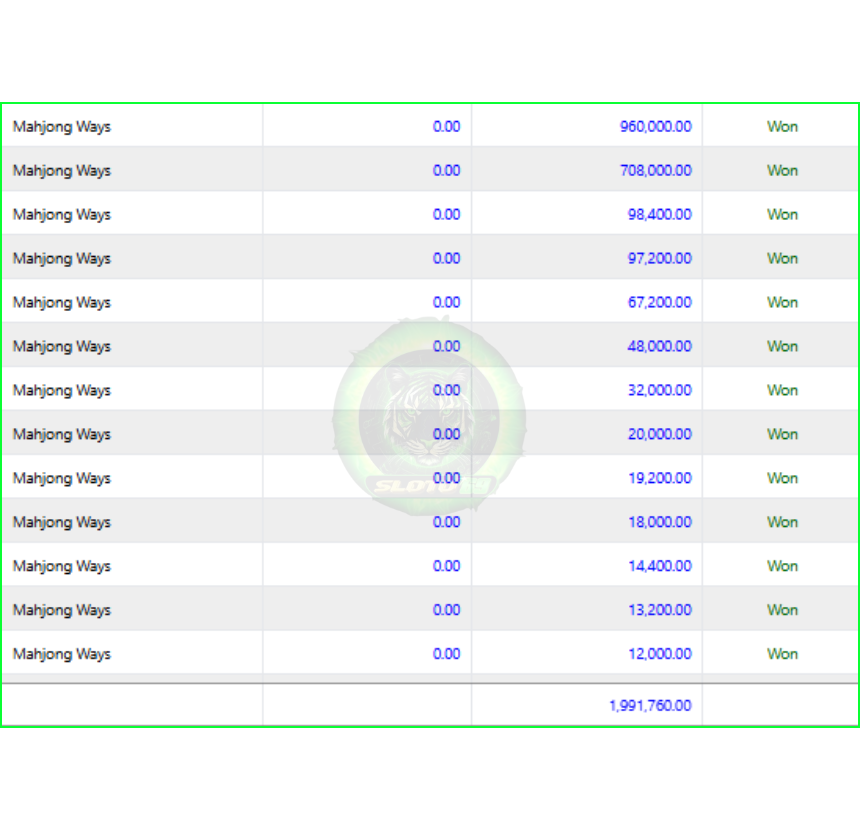Image resolution: width=860 pixels, height=830 pixels.
Task: Click Mahjong Ways in the 708,000.00 row
Action: [61, 171]
